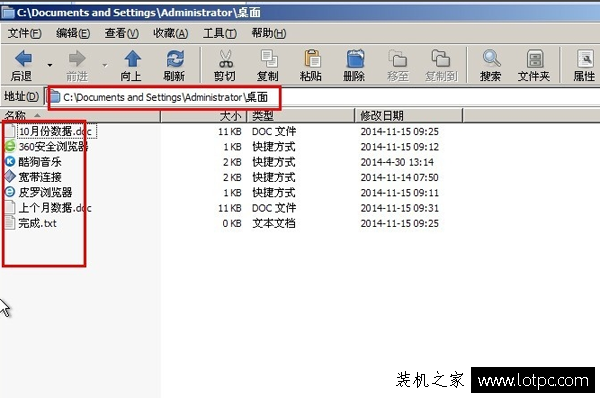This screenshot has width=600, height=398.
Task: Click the title bar folder icon
Action: (x=8, y=13)
